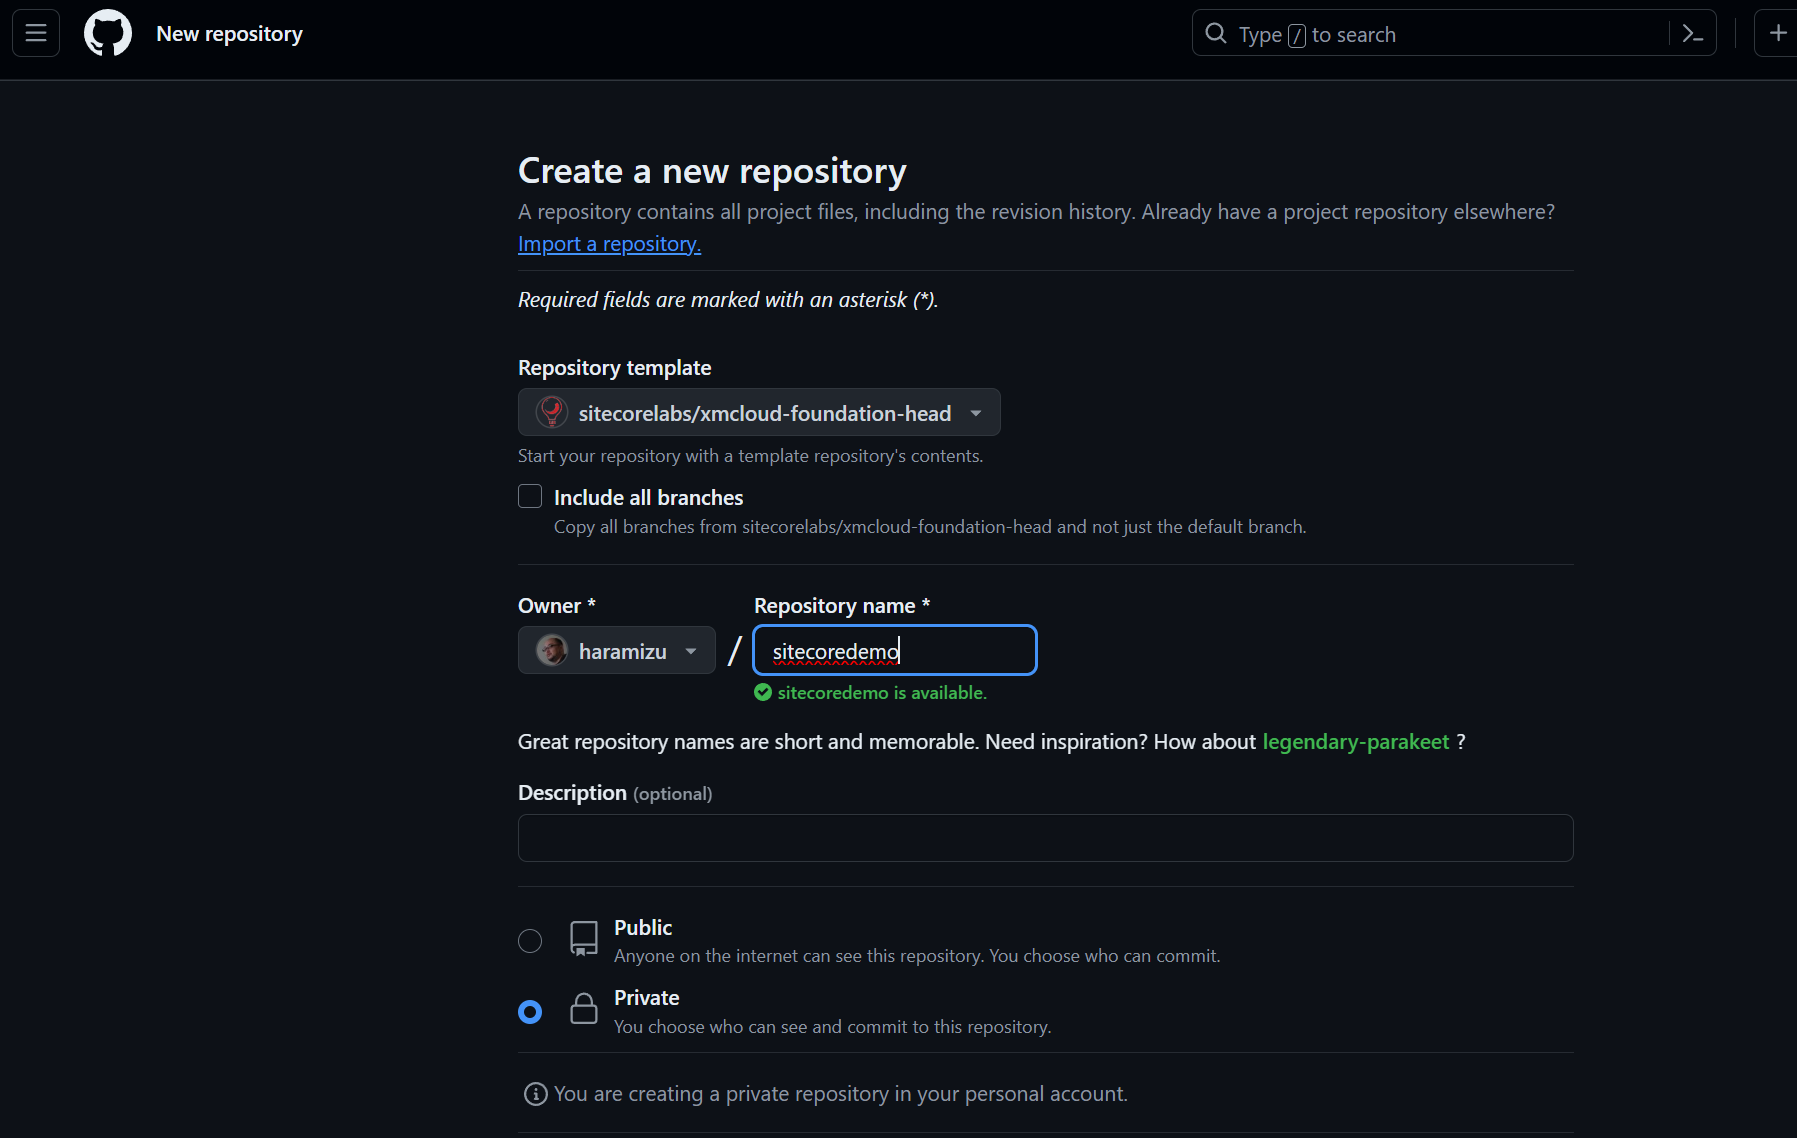This screenshot has height=1138, width=1797.
Task: Click the Private lock icon
Action: pyautogui.click(x=584, y=1009)
